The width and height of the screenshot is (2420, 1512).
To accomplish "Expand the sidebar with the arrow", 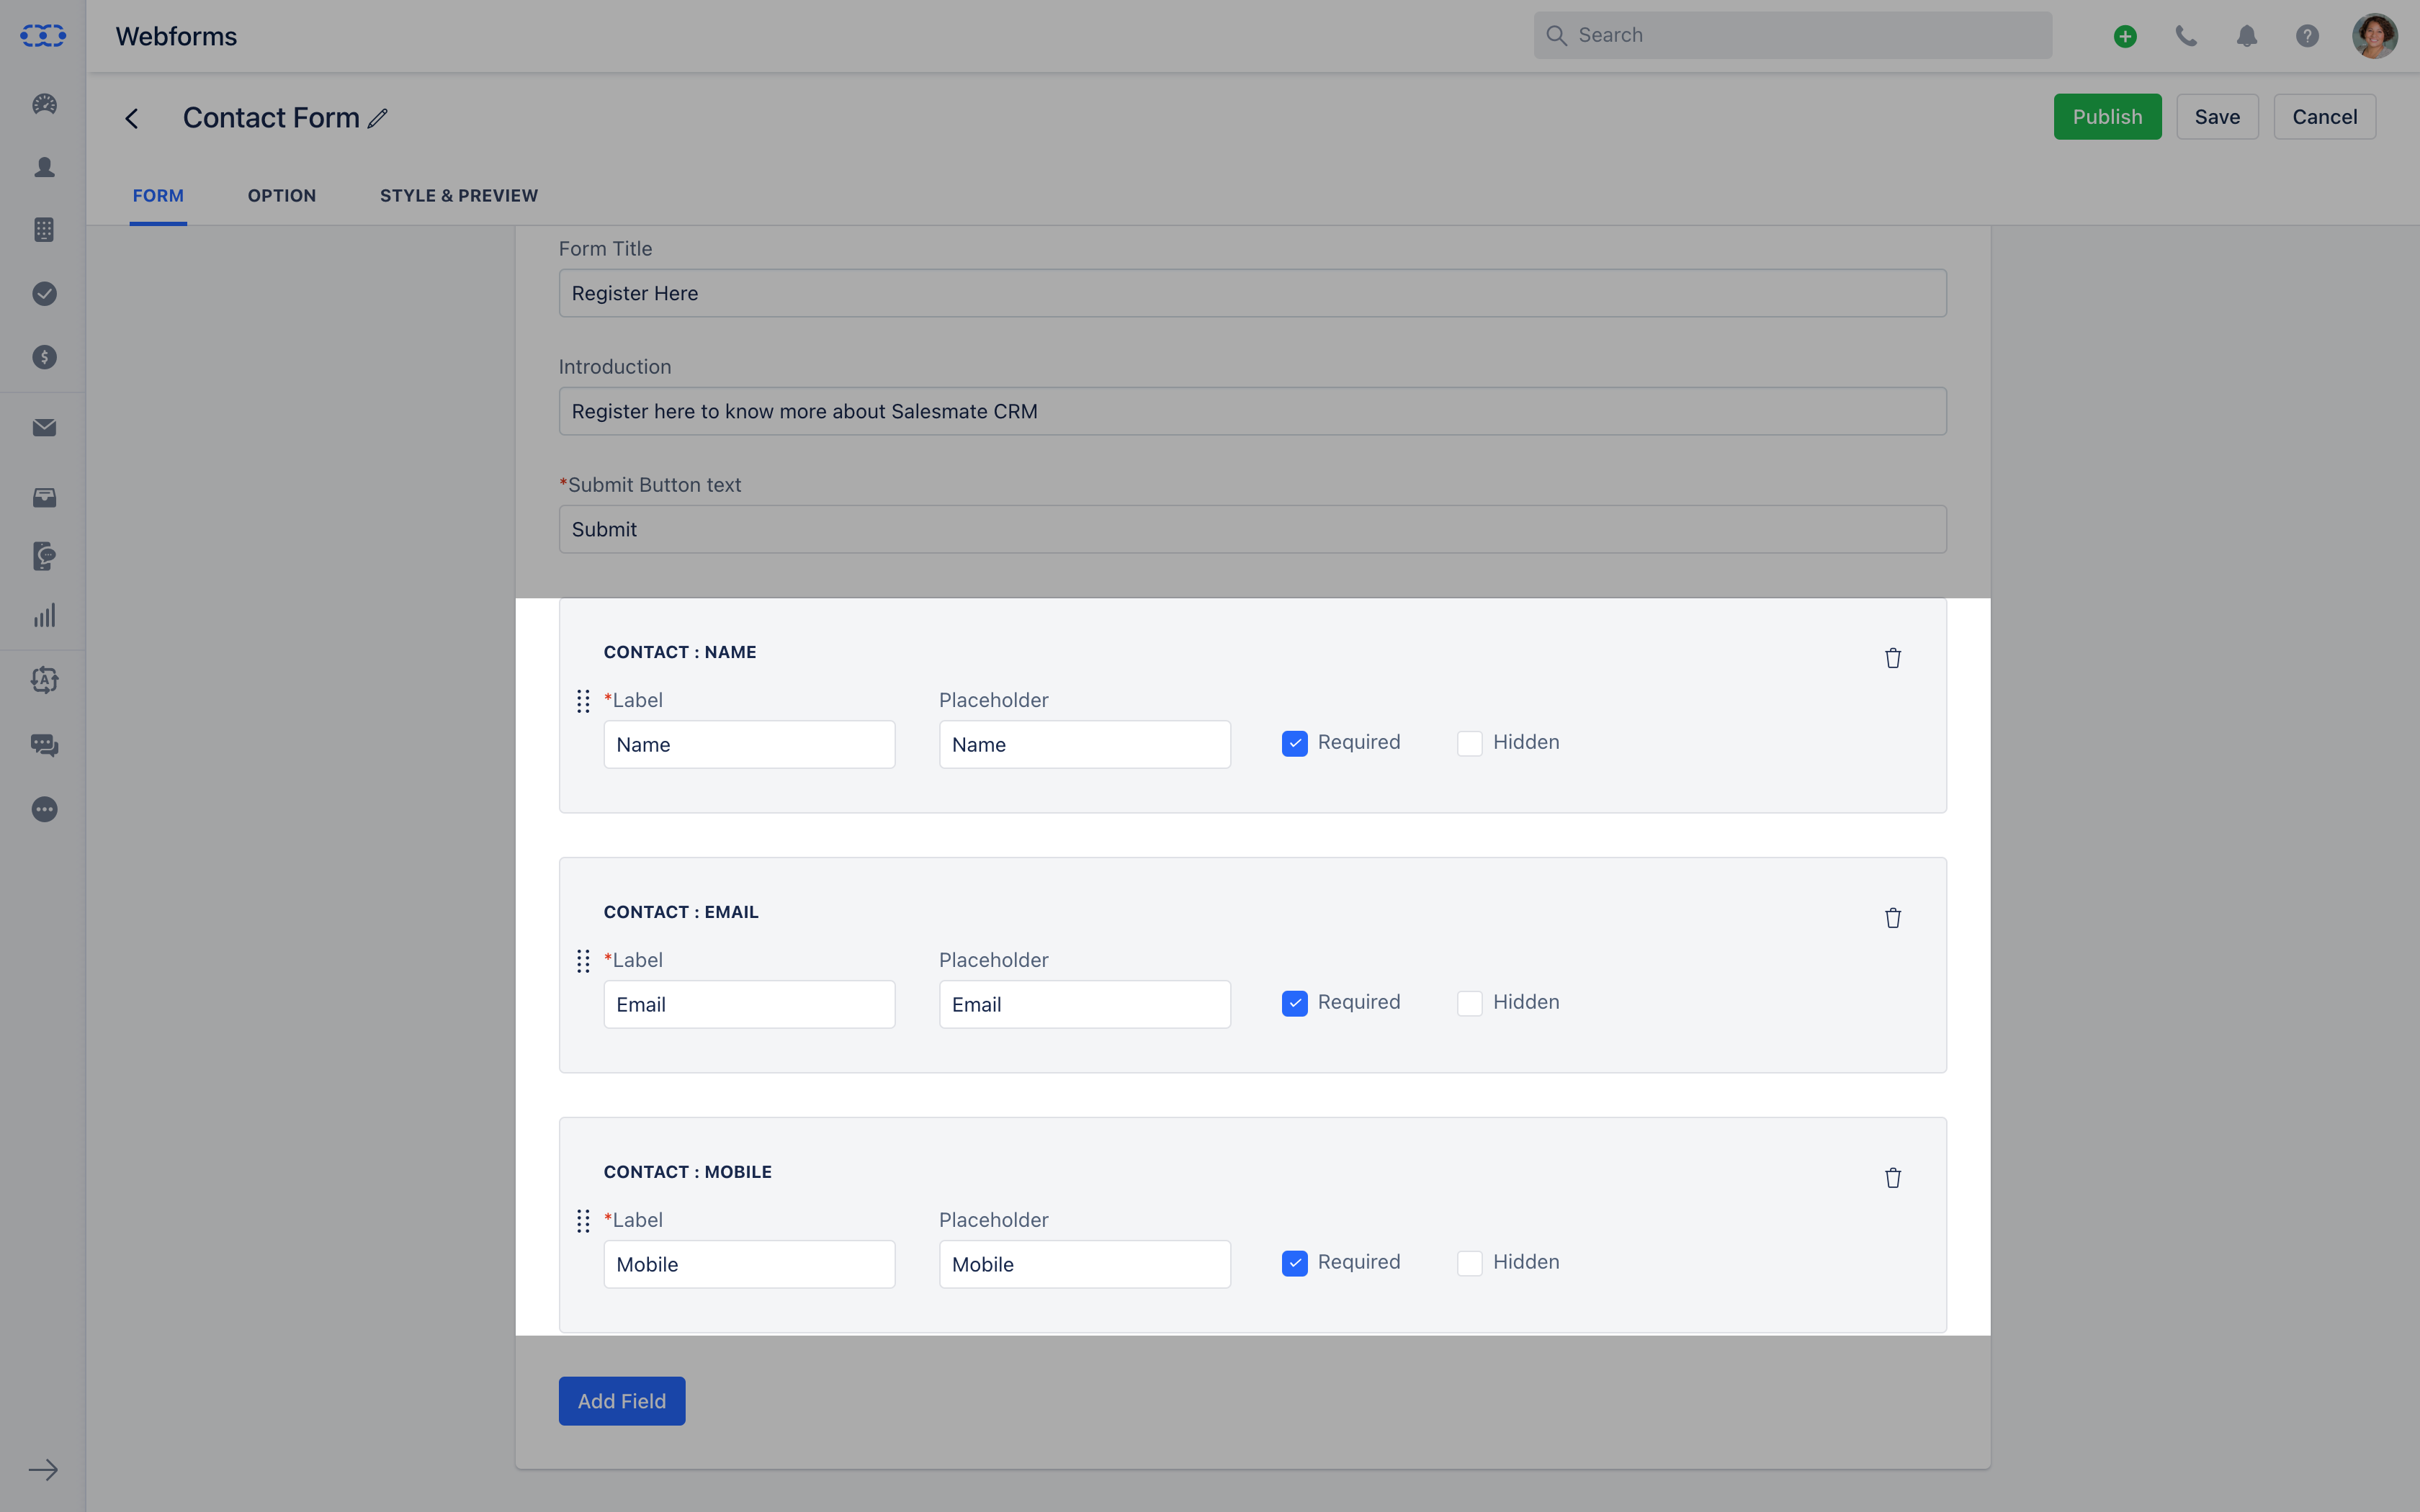I will [44, 1469].
